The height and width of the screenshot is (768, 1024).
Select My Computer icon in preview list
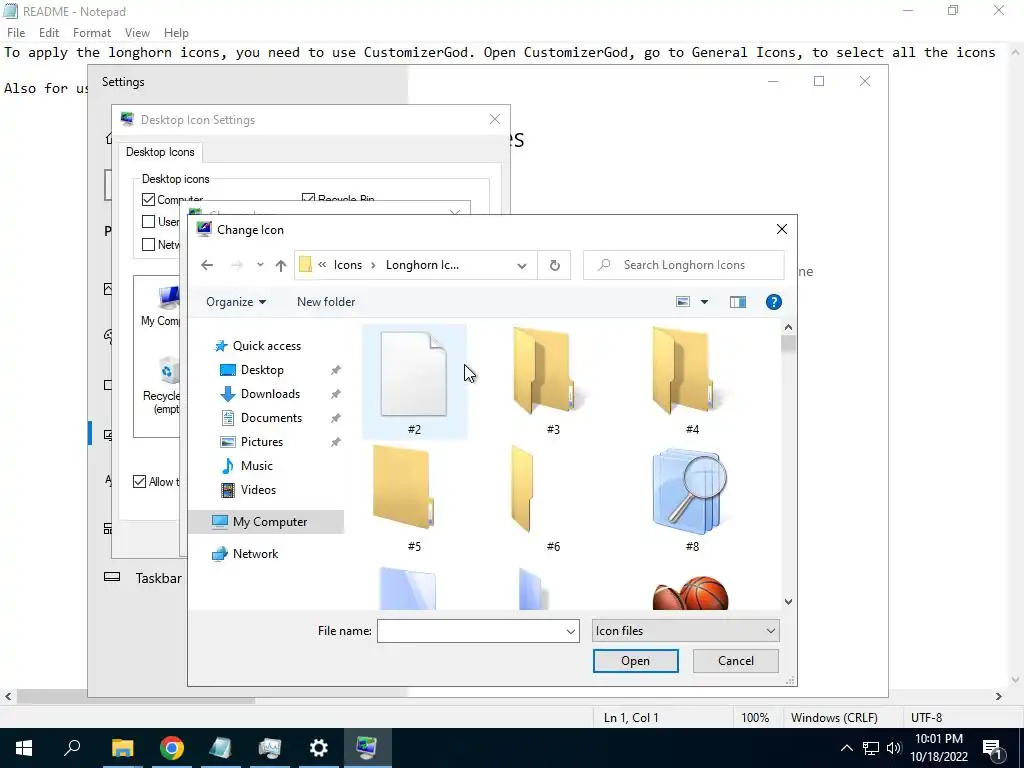point(161,306)
